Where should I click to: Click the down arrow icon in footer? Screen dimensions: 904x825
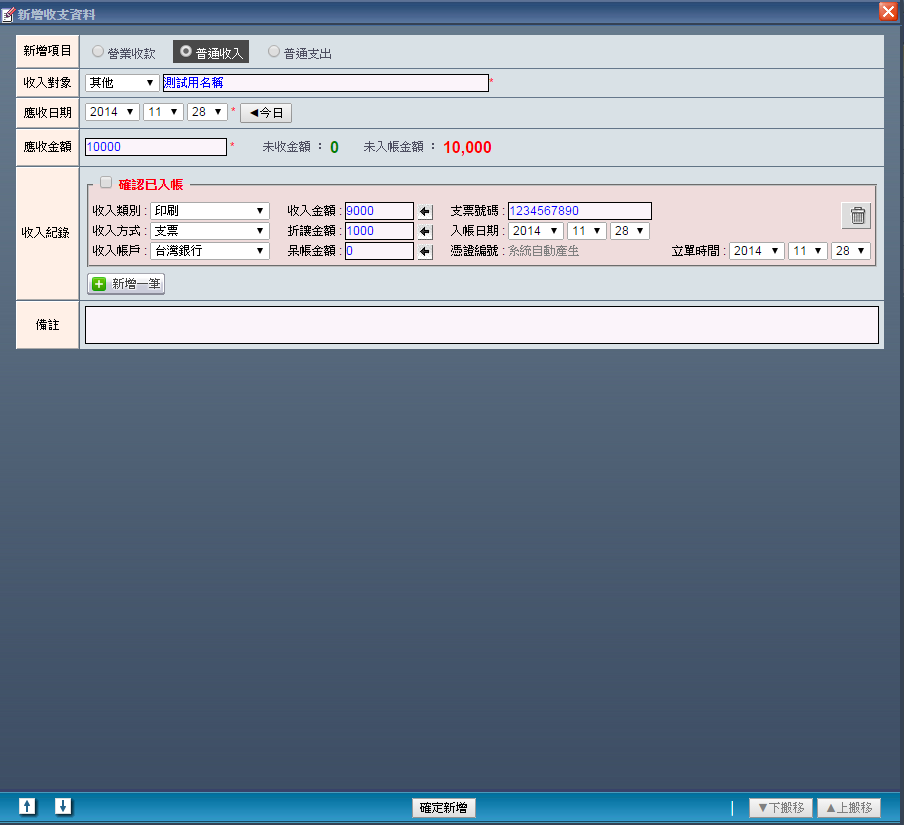point(63,806)
